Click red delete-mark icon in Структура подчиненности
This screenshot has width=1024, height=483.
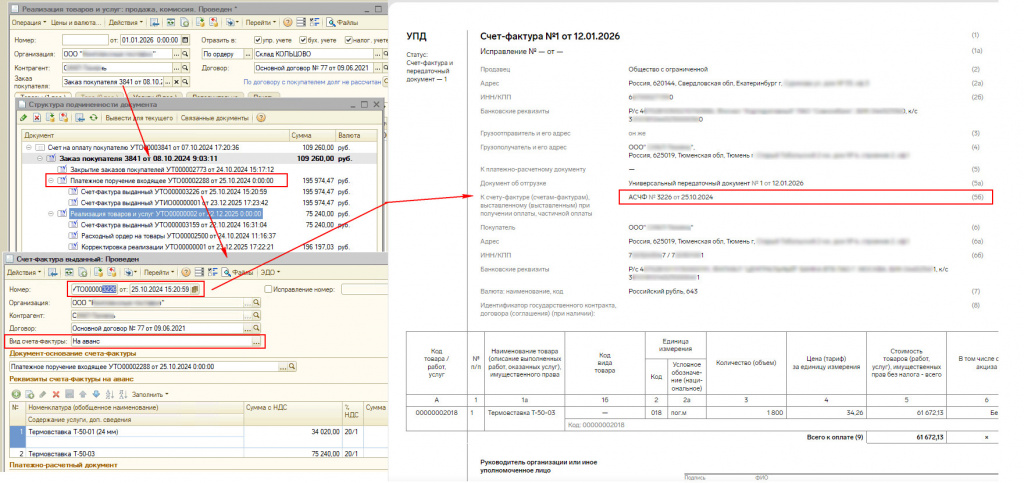coord(37,118)
